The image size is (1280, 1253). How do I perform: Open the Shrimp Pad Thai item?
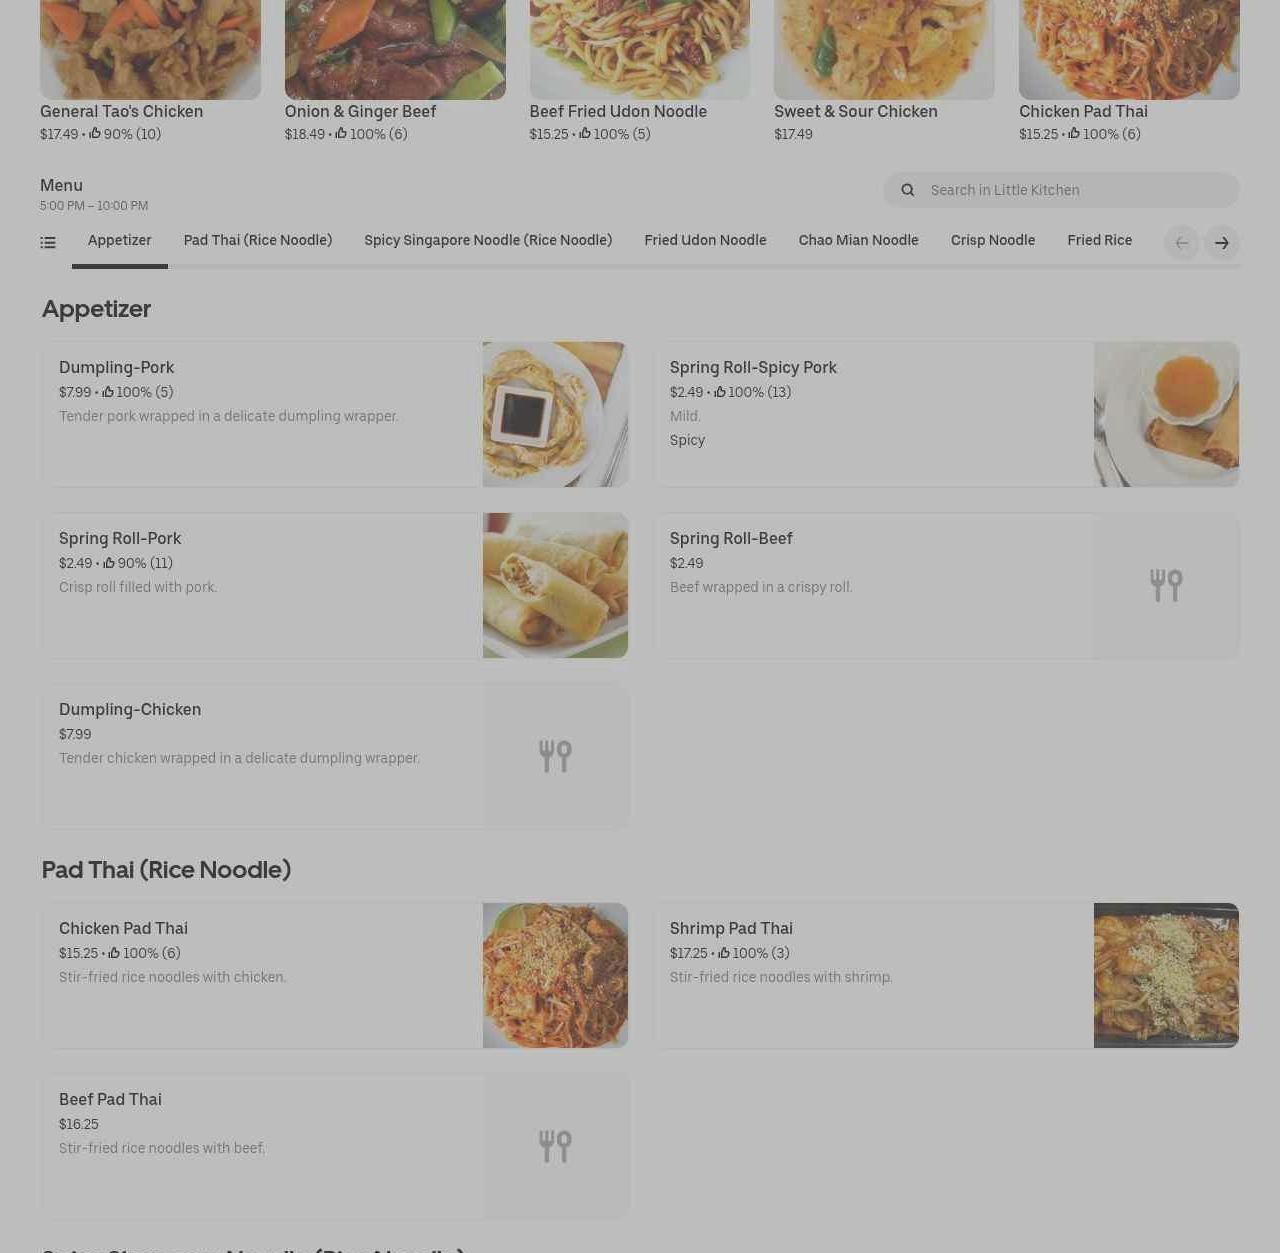[946, 975]
